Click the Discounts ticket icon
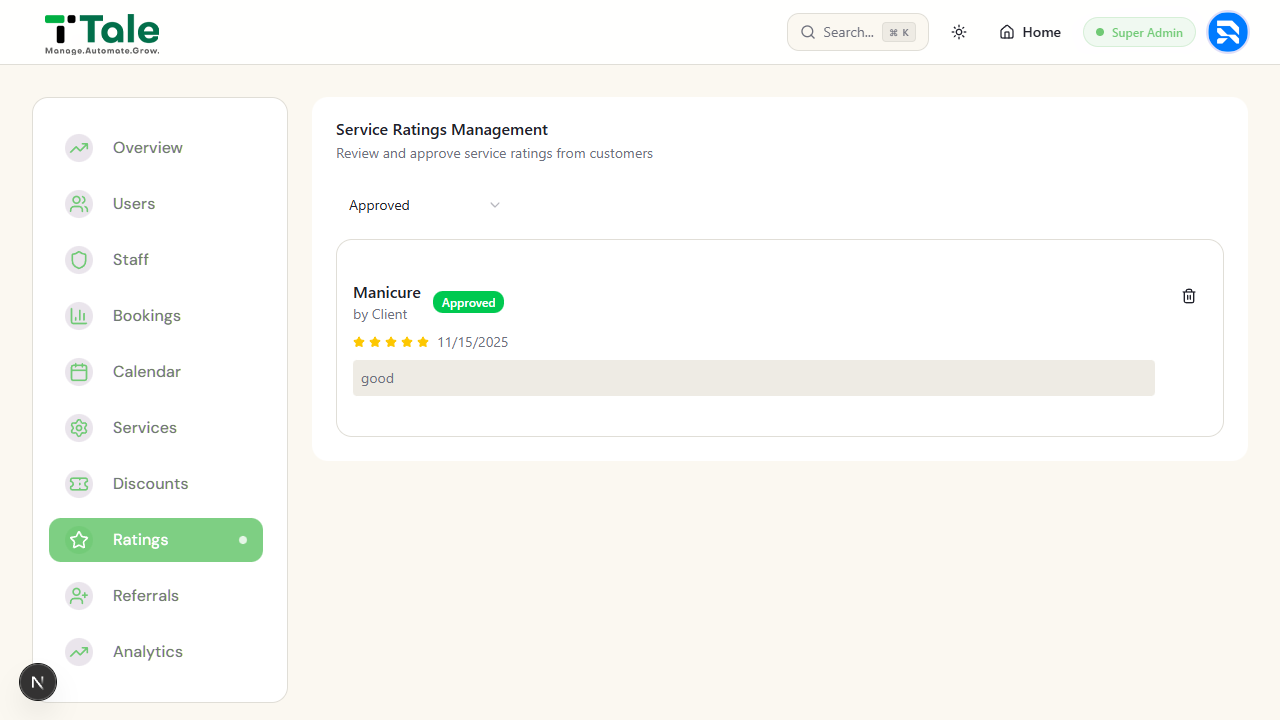1280x720 pixels. tap(79, 484)
